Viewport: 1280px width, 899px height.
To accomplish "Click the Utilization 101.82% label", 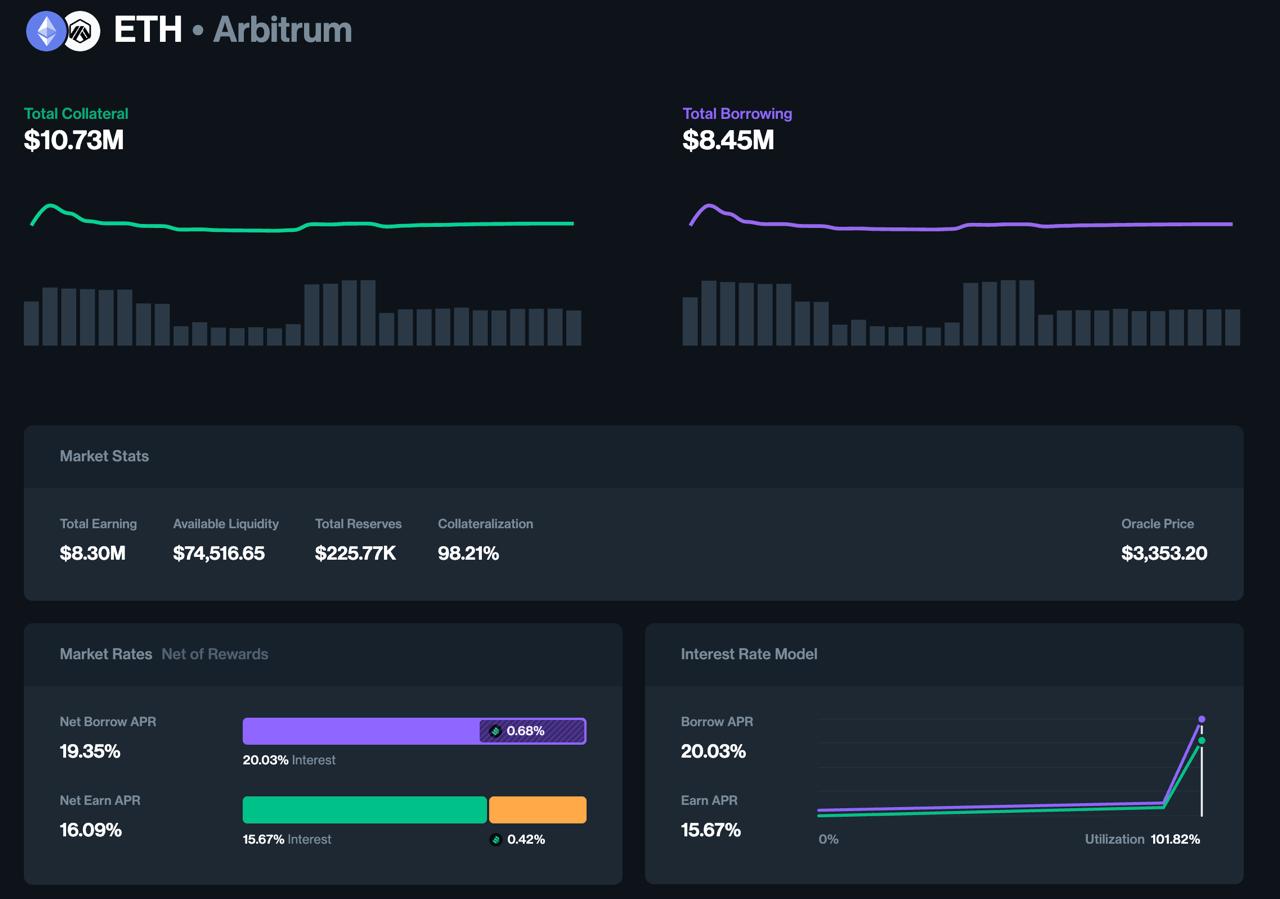I will click(x=1142, y=839).
